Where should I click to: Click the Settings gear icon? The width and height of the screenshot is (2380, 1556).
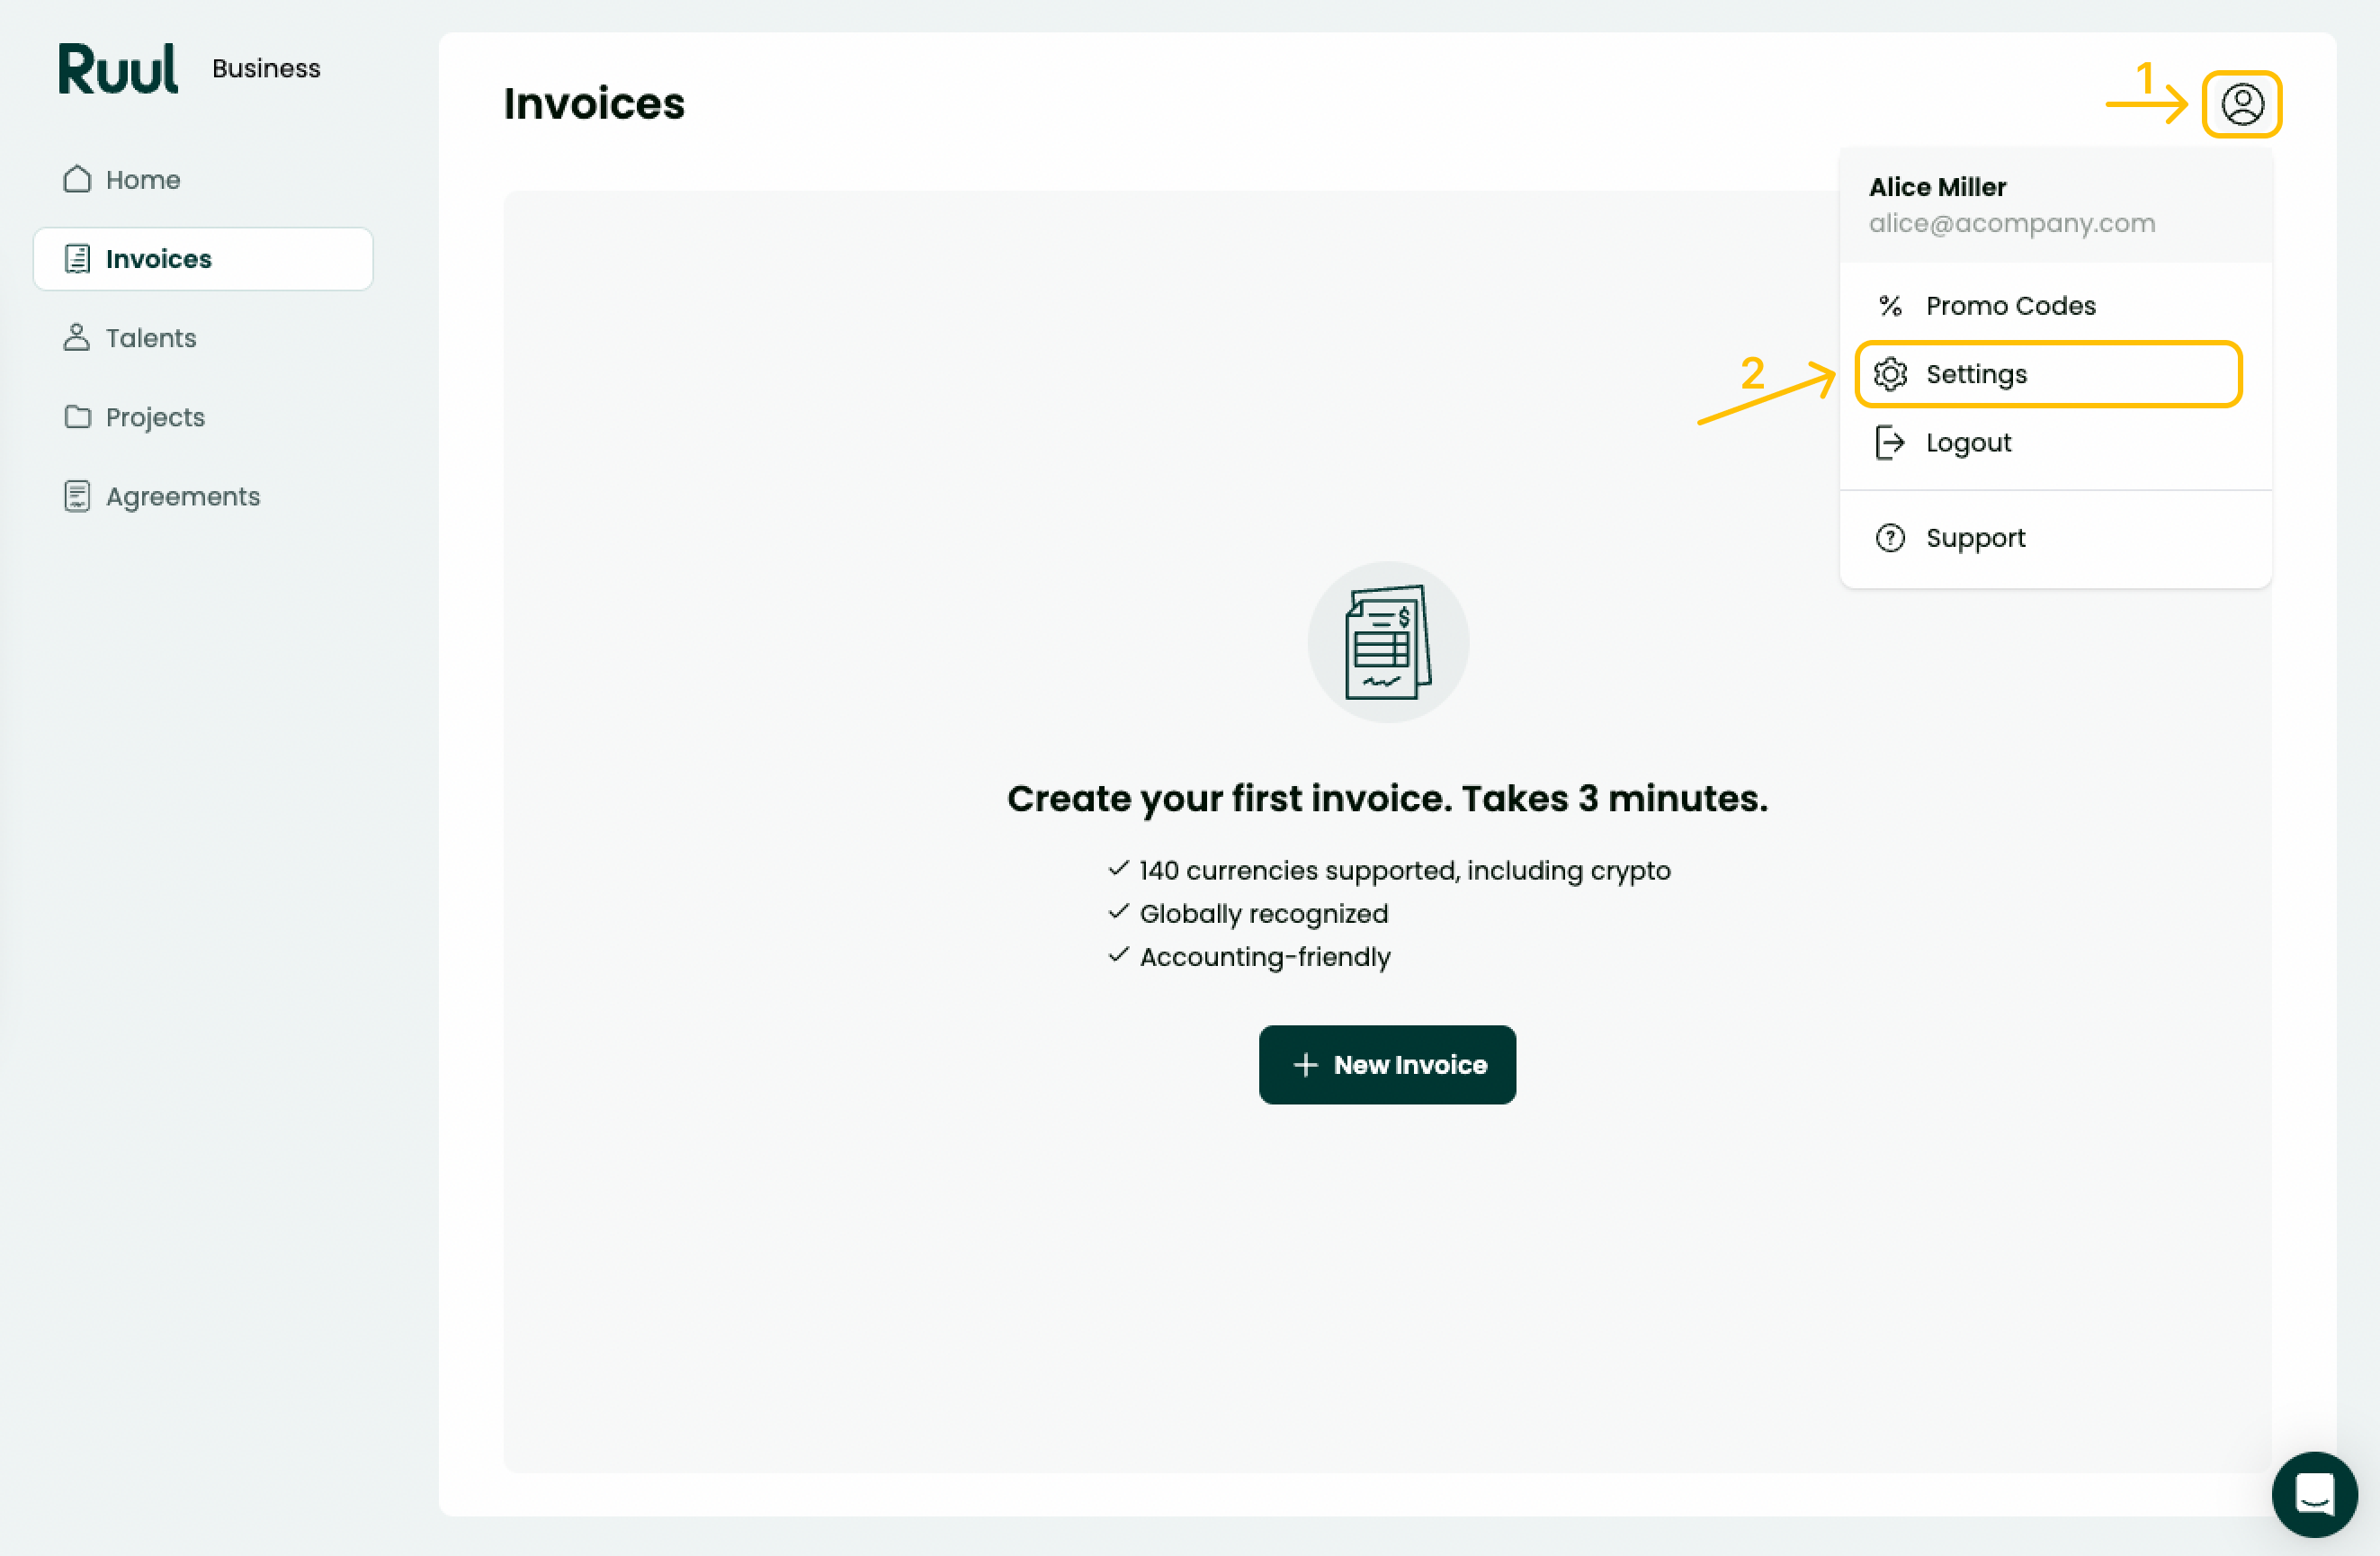point(1890,374)
